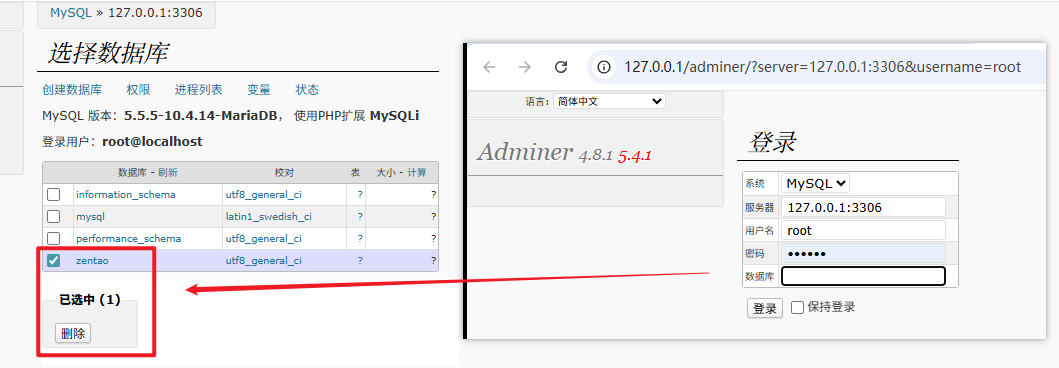
Task: Tick the information_schema database checkbox
Action: point(53,194)
